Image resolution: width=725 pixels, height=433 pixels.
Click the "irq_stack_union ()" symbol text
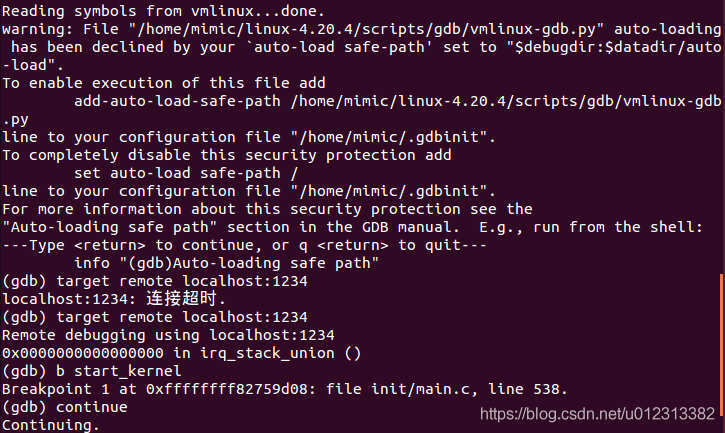coord(280,353)
